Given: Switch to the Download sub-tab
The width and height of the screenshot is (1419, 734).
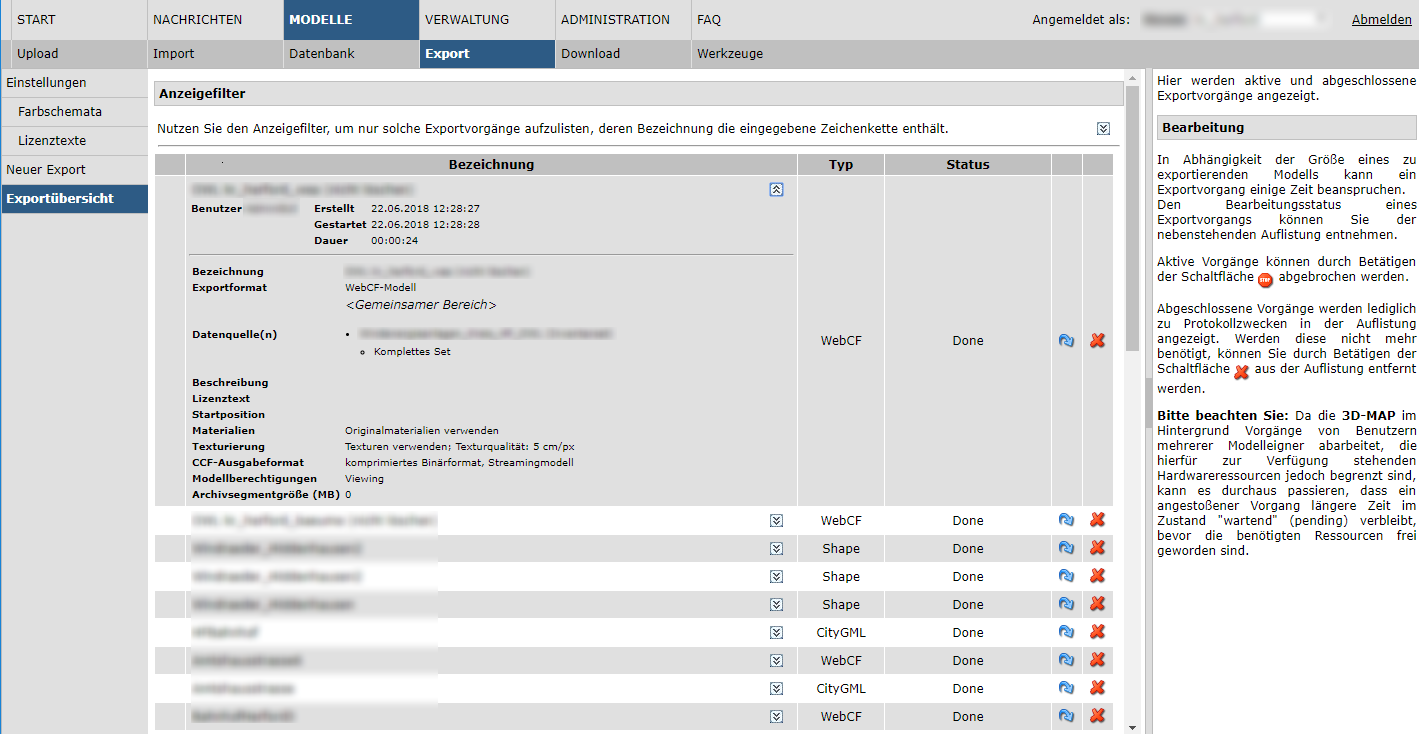Looking at the screenshot, I should pos(623,54).
